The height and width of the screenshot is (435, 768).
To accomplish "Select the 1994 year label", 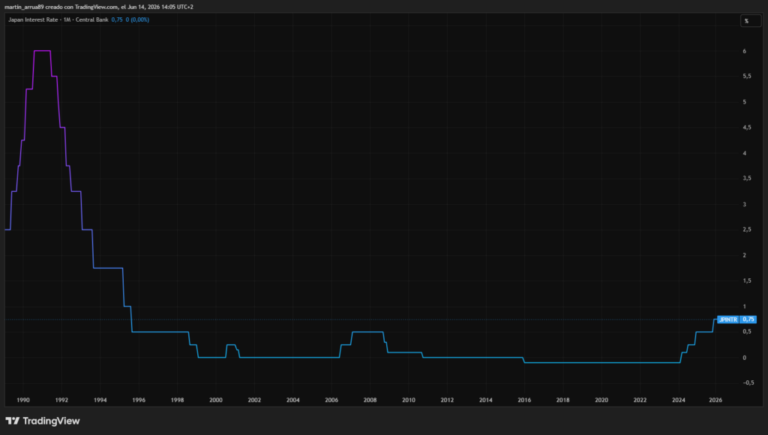I will pos(100,400).
